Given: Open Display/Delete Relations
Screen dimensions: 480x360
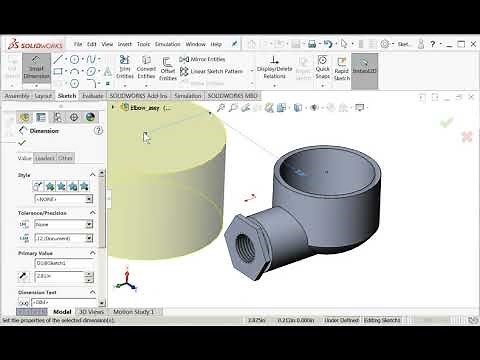Looking at the screenshot, I should click(274, 68).
